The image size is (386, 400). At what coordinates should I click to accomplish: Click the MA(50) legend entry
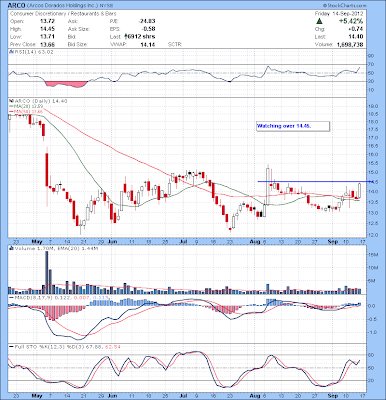pyautogui.click(x=26, y=111)
